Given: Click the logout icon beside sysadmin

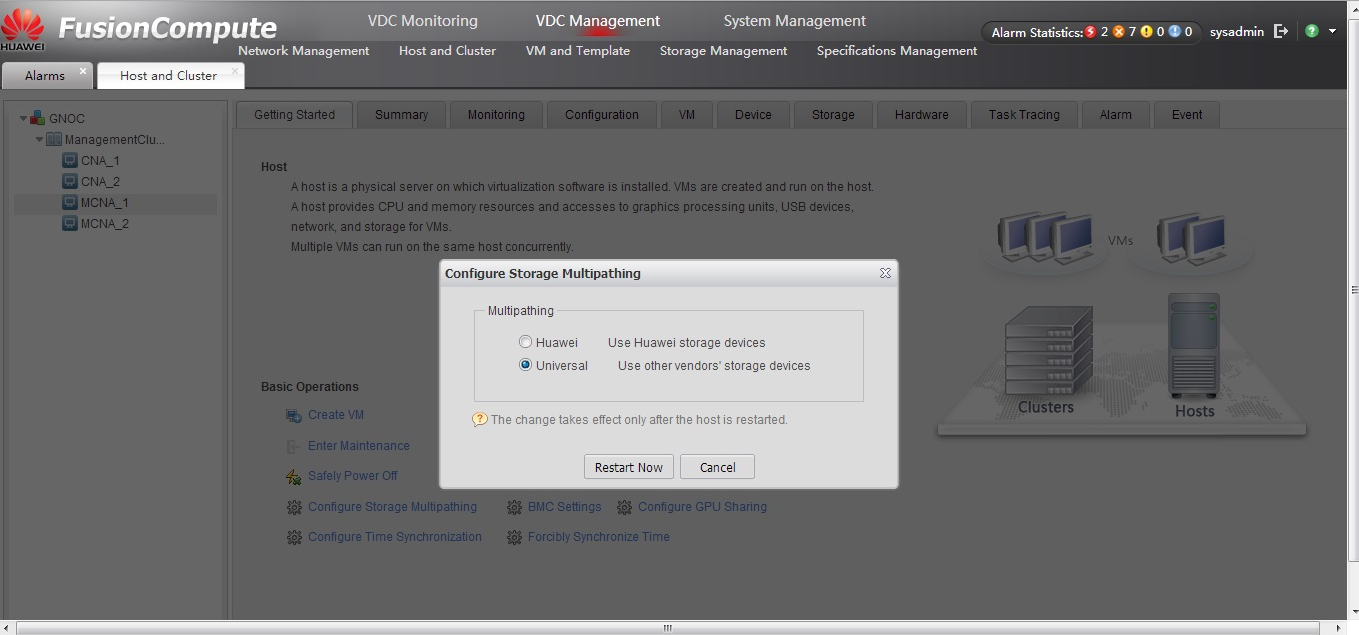Looking at the screenshot, I should [1281, 32].
